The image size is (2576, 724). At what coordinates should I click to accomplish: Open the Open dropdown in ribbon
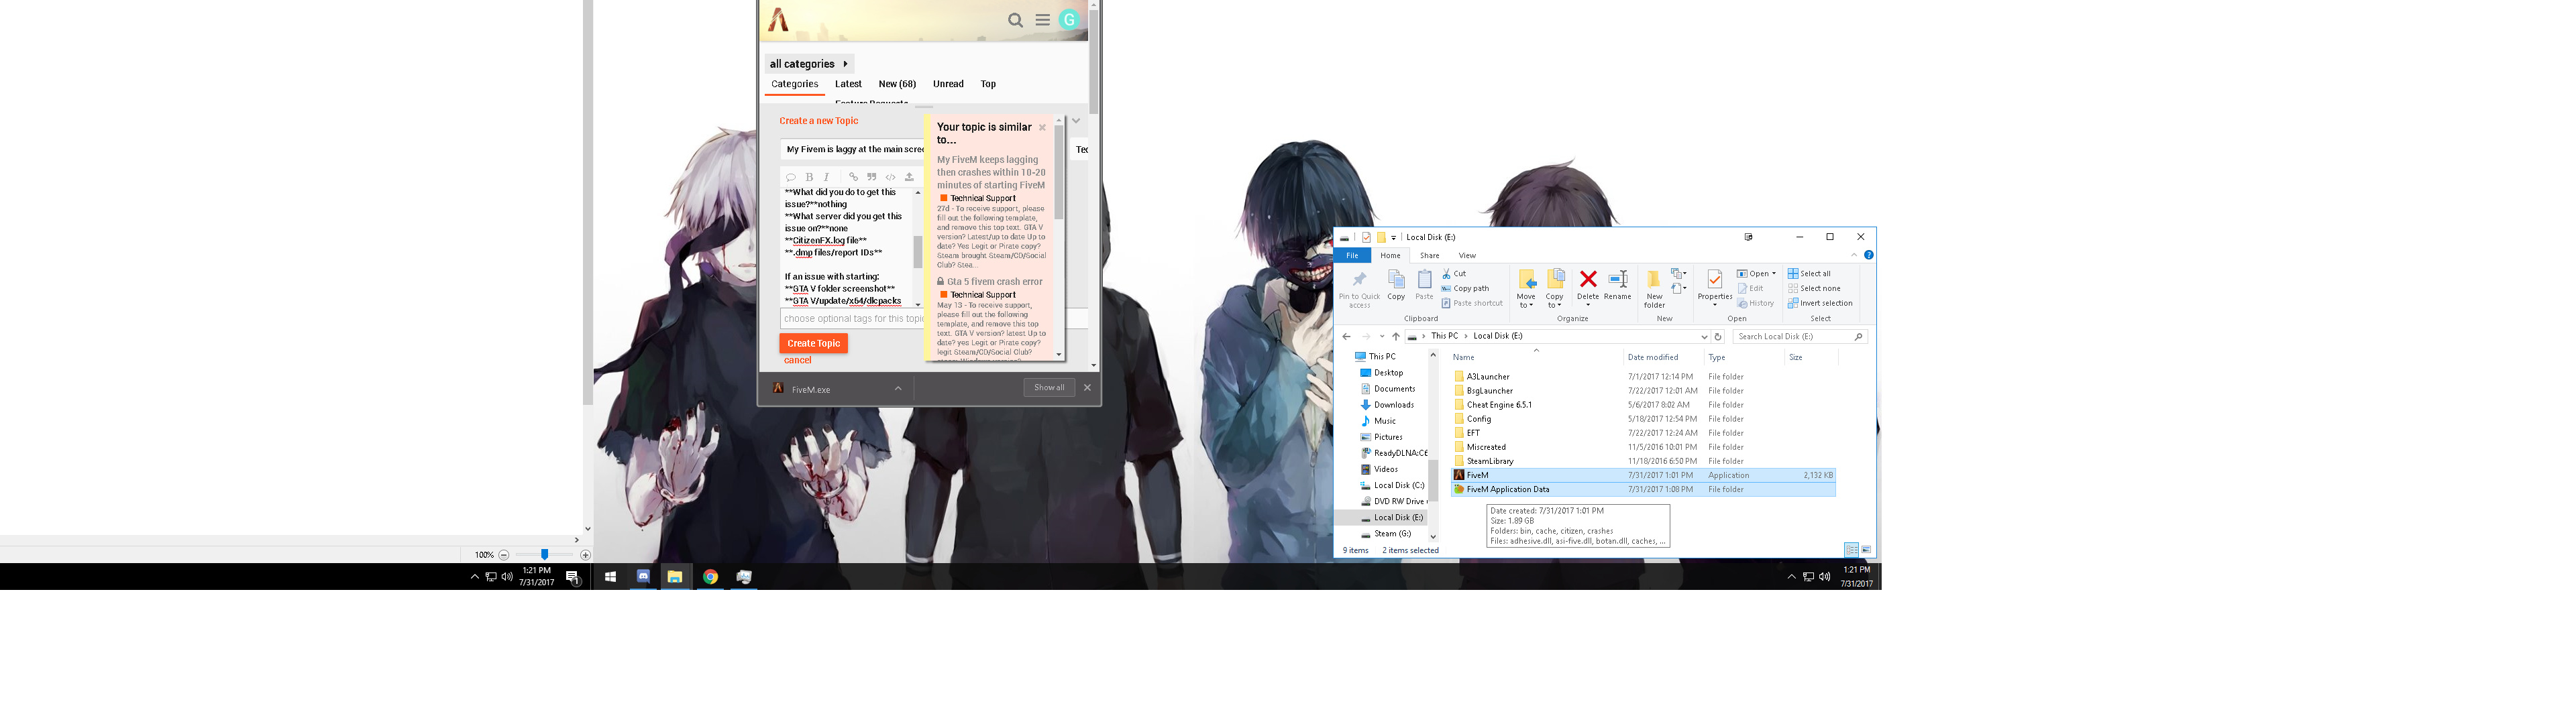1757,273
